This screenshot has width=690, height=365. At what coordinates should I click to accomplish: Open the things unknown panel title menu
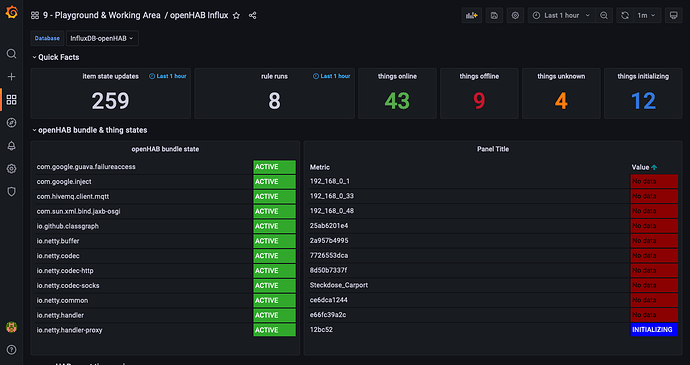point(561,76)
